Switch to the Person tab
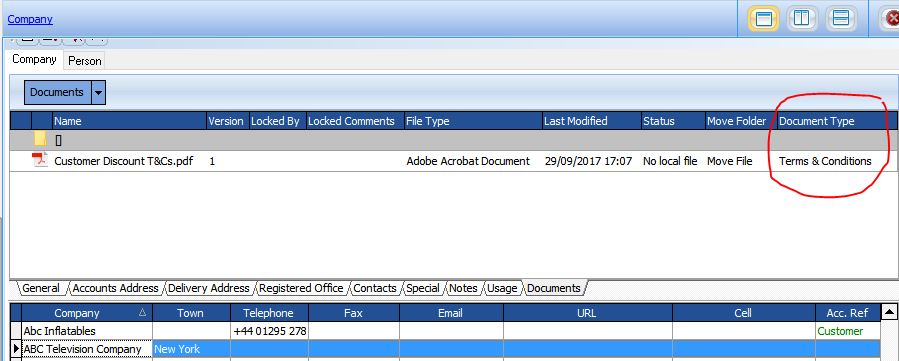The width and height of the screenshot is (899, 361). pos(85,61)
